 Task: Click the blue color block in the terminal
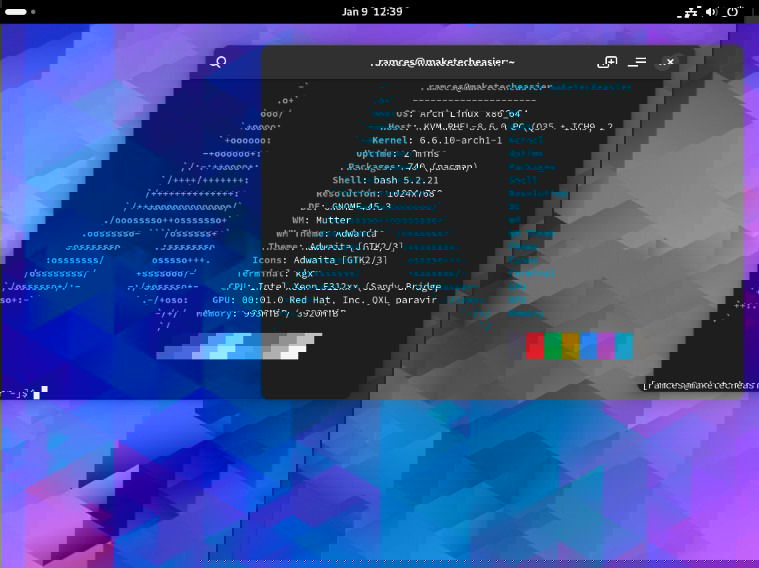[588, 346]
